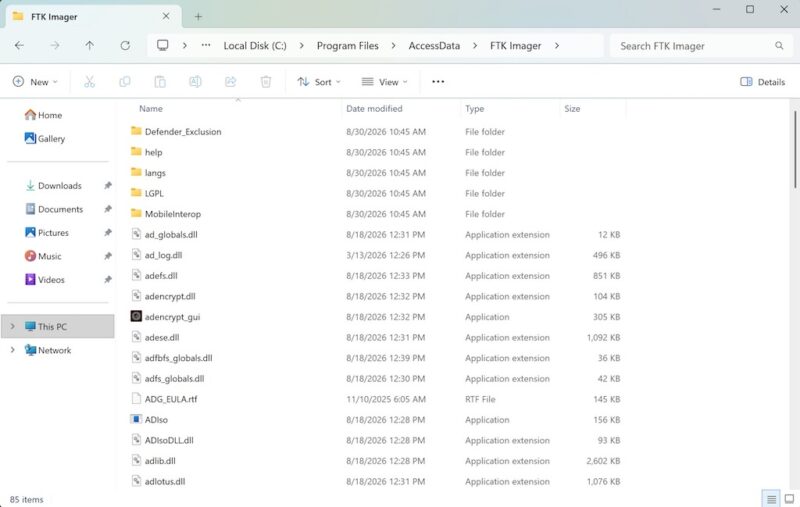Viewport: 800px width, 507px height.
Task: Sort by Type column header
Action: pos(474,109)
